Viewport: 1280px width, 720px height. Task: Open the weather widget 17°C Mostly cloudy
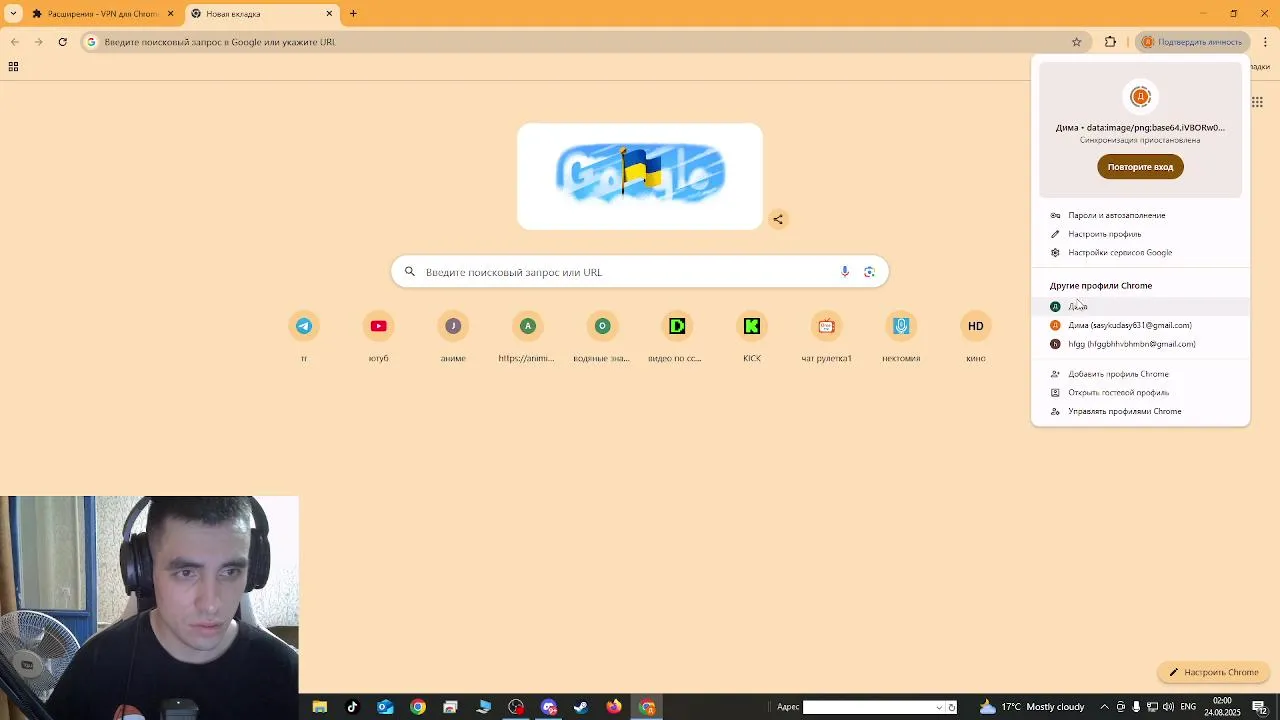[1032, 707]
